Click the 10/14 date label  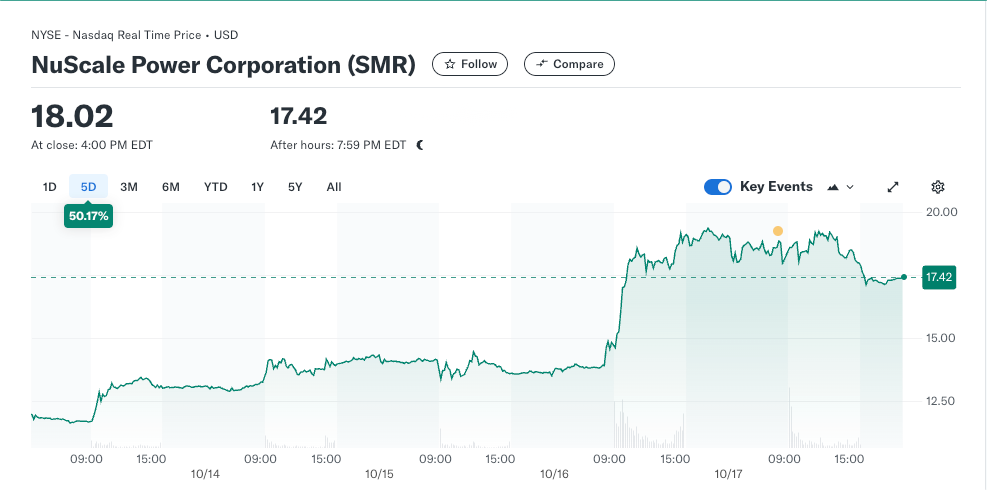click(206, 473)
